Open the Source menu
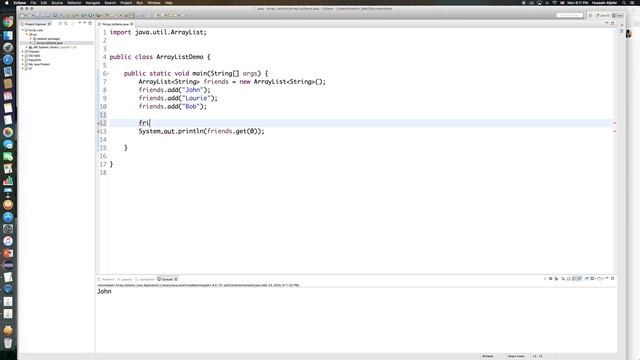The height and width of the screenshot is (360, 640). coord(57,2)
